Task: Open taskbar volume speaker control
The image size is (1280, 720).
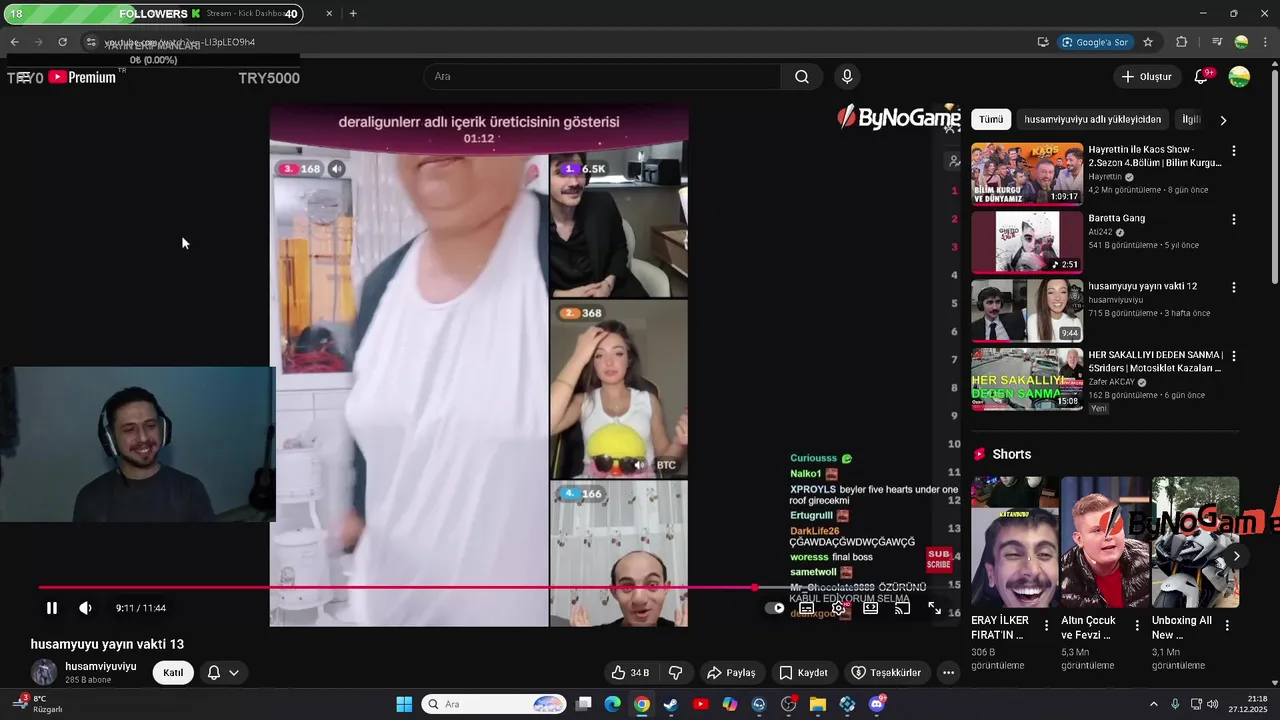Action: click(1213, 704)
